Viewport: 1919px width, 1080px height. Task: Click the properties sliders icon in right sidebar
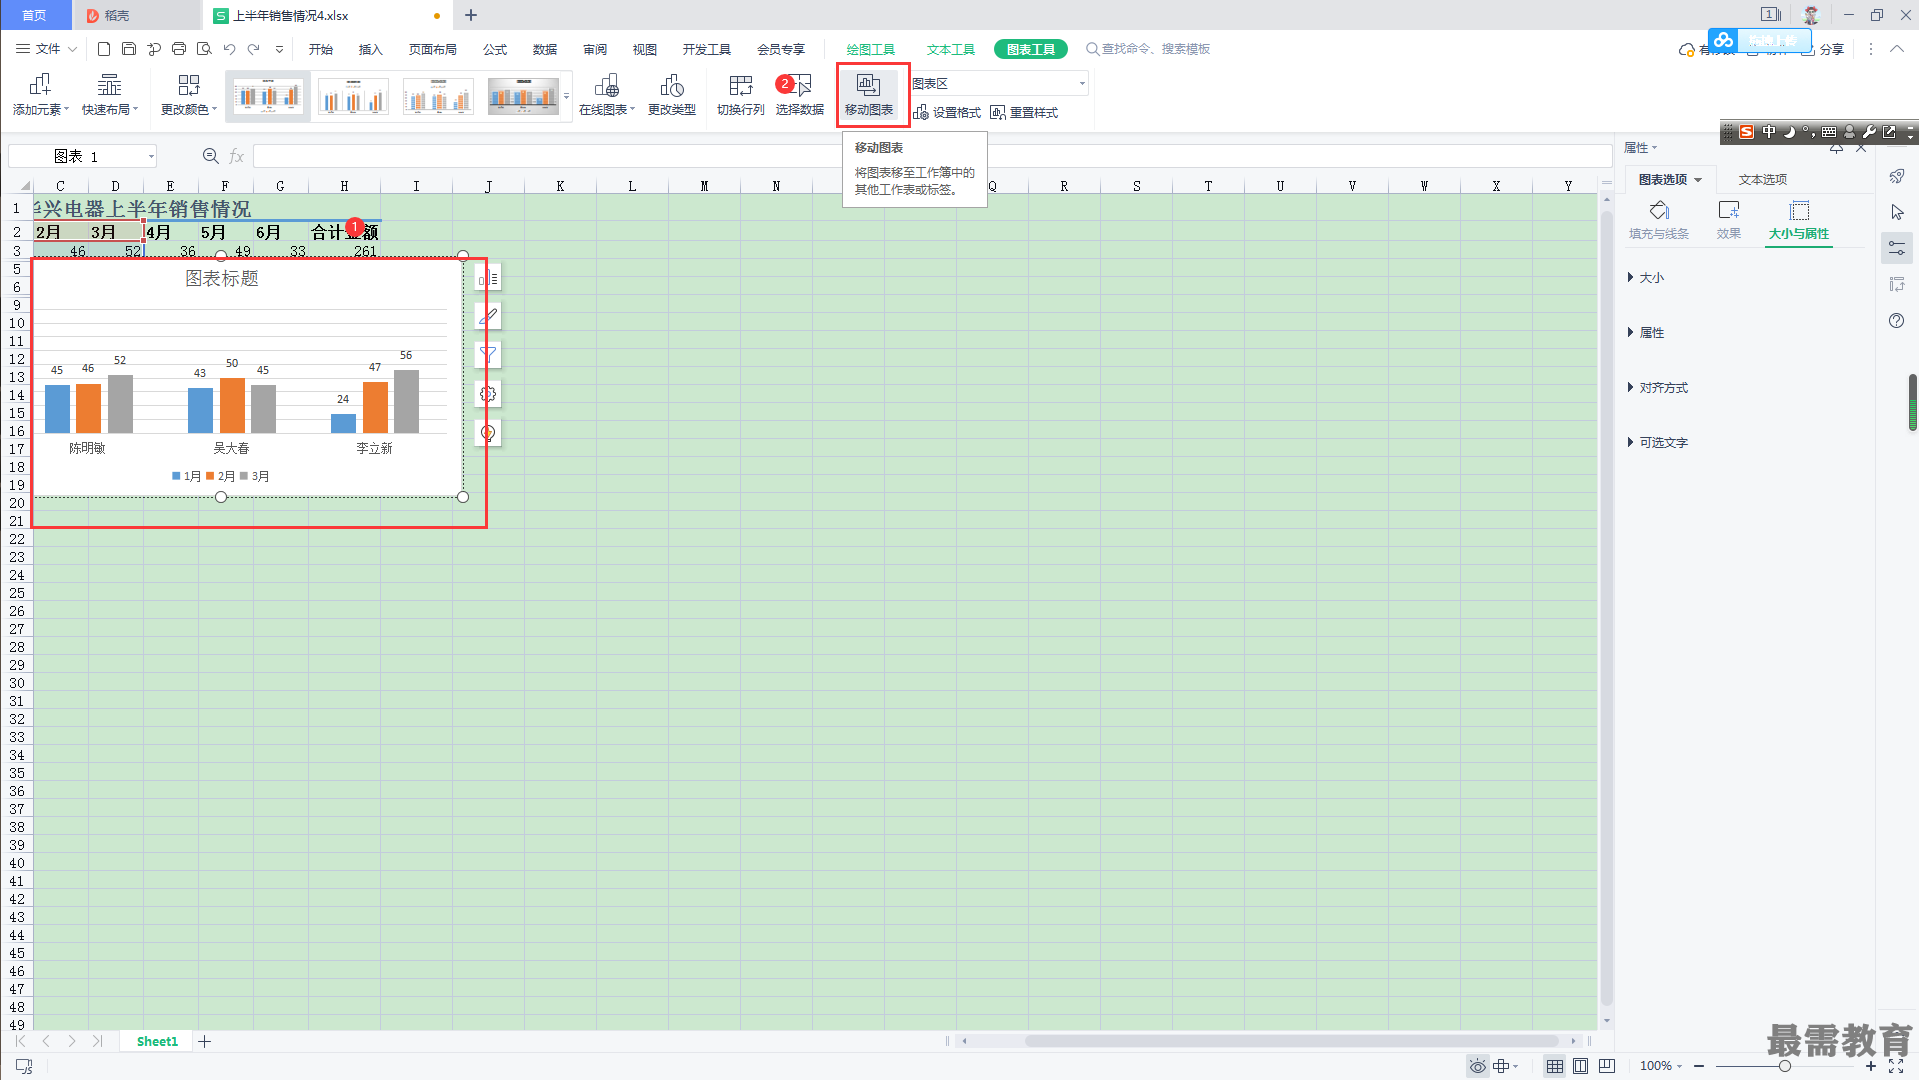(x=1897, y=249)
